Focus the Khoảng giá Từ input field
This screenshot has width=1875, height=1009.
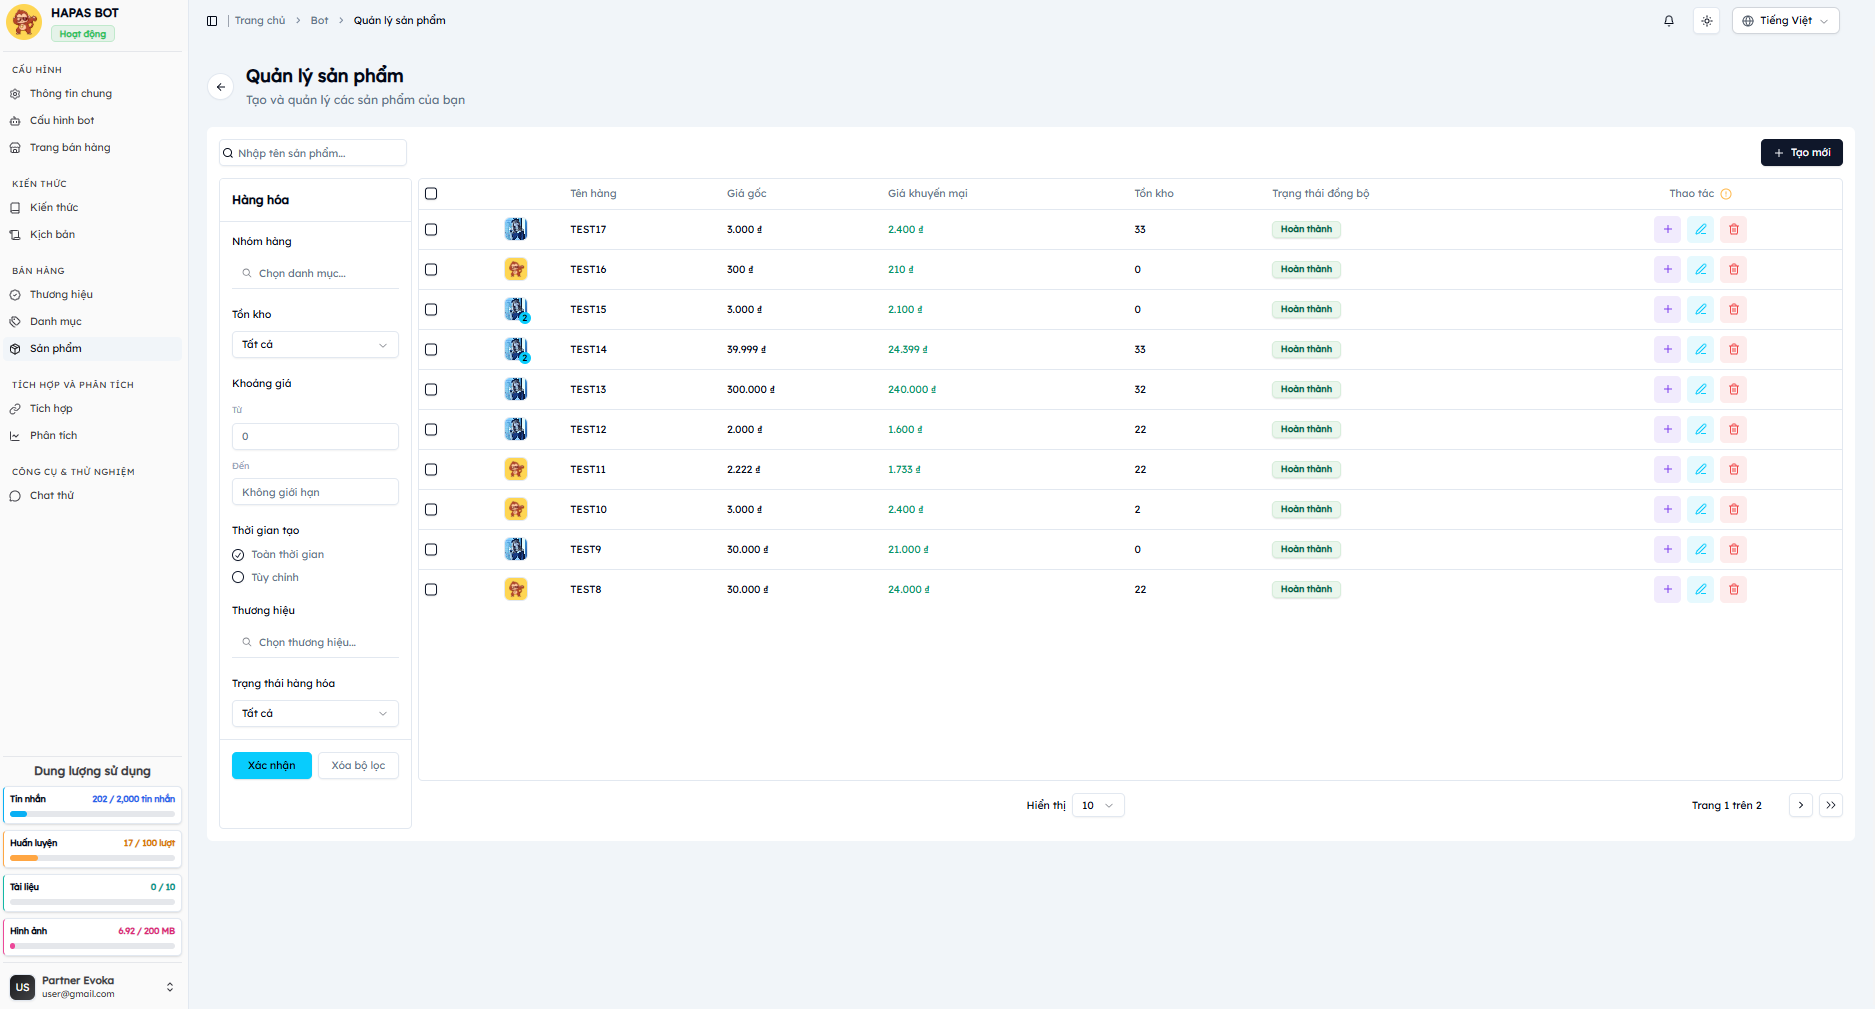tap(315, 436)
